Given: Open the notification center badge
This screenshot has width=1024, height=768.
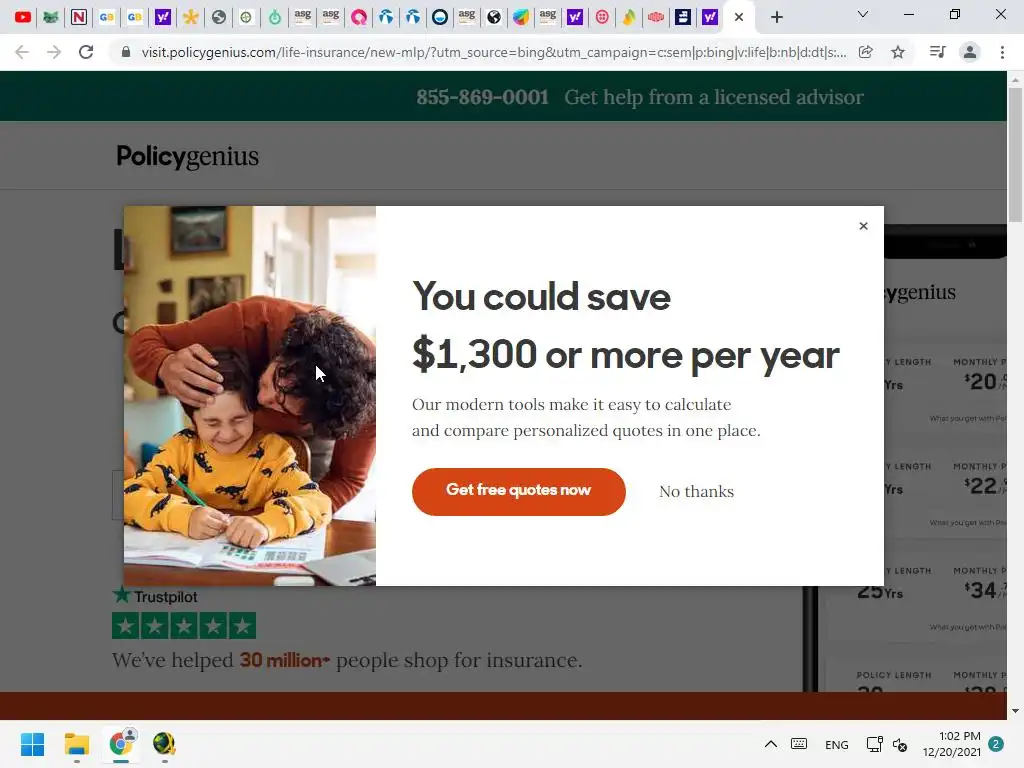Looking at the screenshot, I should click(x=996, y=744).
